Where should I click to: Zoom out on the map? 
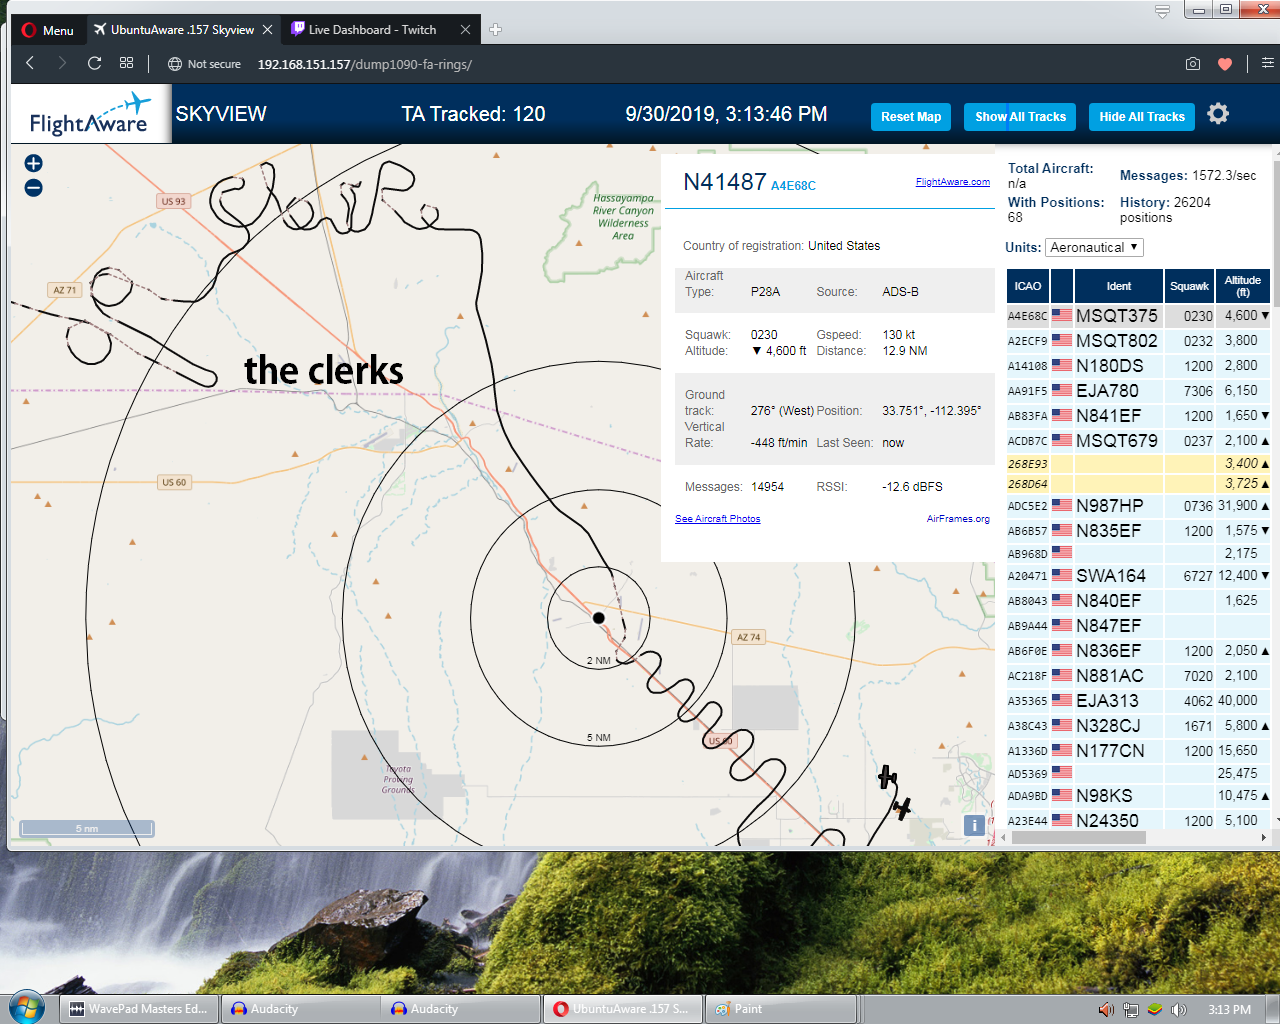coord(33,188)
